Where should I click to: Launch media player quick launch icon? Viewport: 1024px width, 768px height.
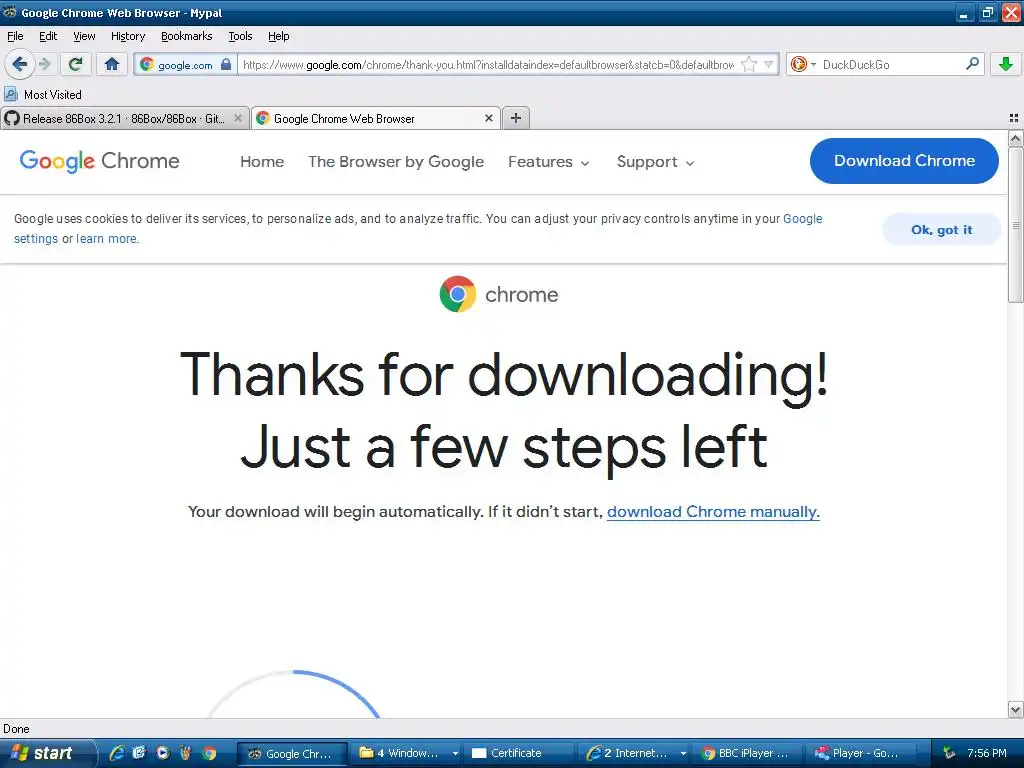163,753
